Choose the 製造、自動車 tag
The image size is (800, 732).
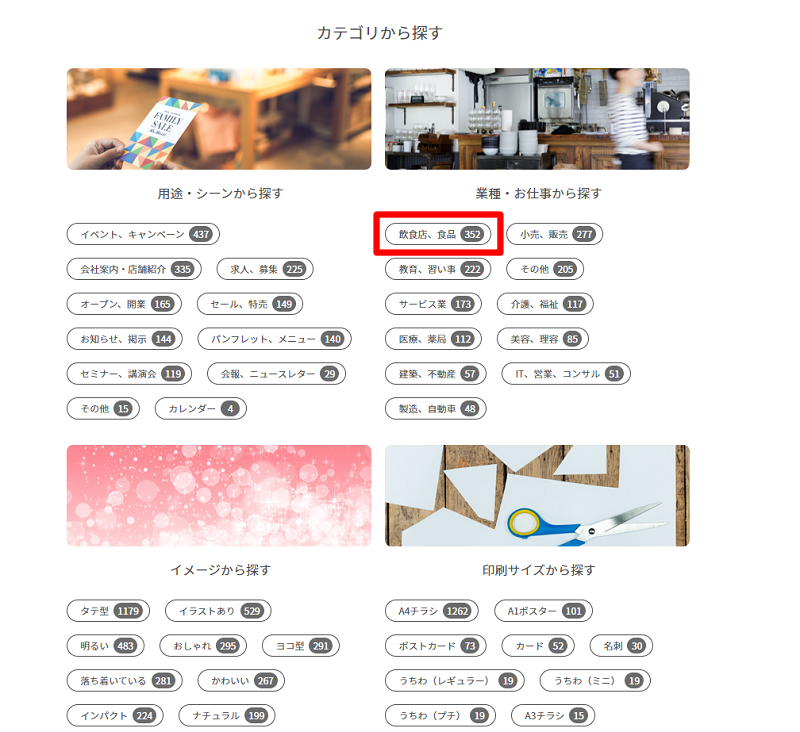(x=436, y=409)
